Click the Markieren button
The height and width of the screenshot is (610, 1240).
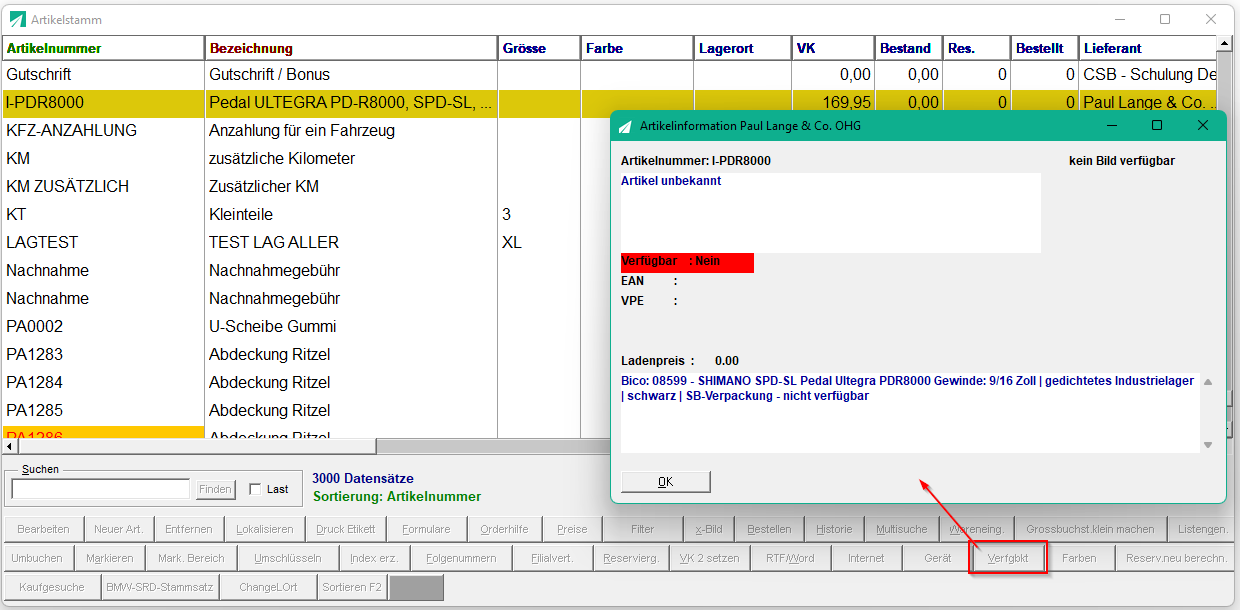[x=108, y=558]
